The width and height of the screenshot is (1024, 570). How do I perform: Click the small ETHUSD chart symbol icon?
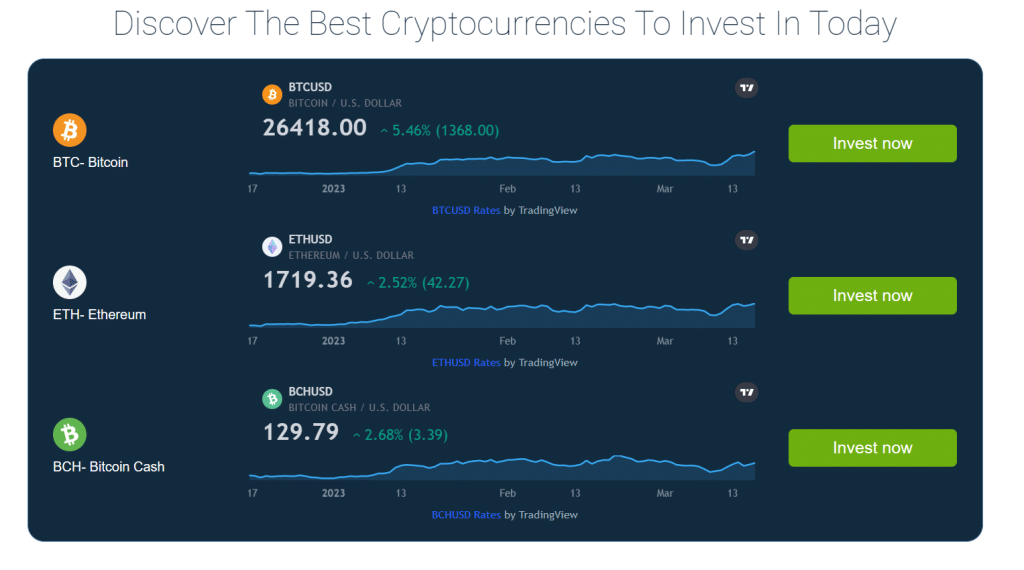[x=272, y=246]
